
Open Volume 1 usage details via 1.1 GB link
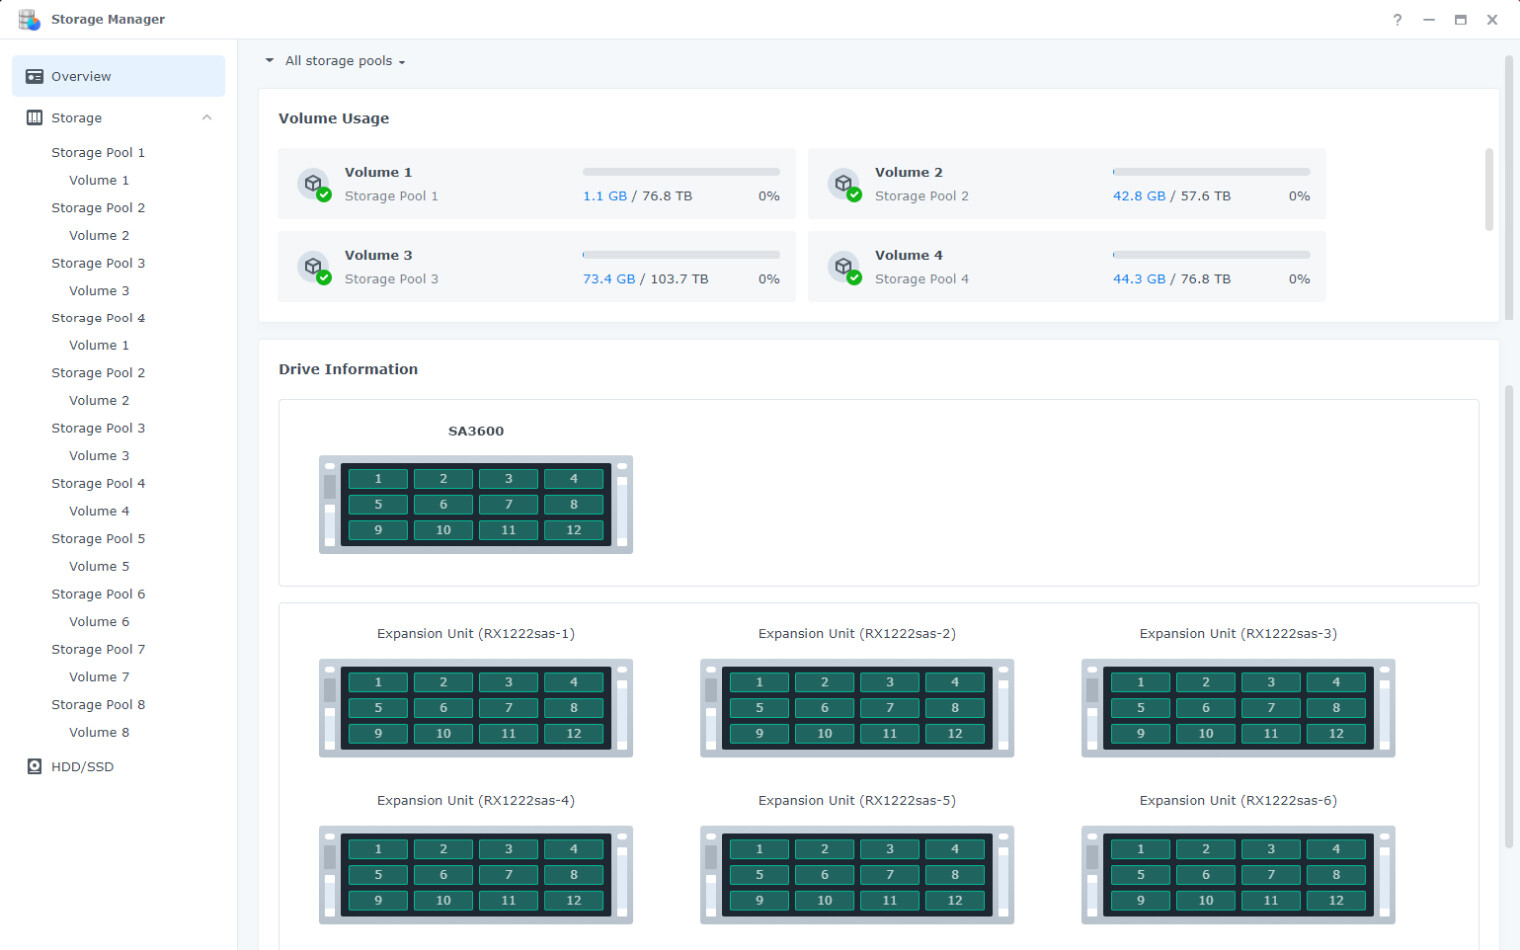point(603,196)
